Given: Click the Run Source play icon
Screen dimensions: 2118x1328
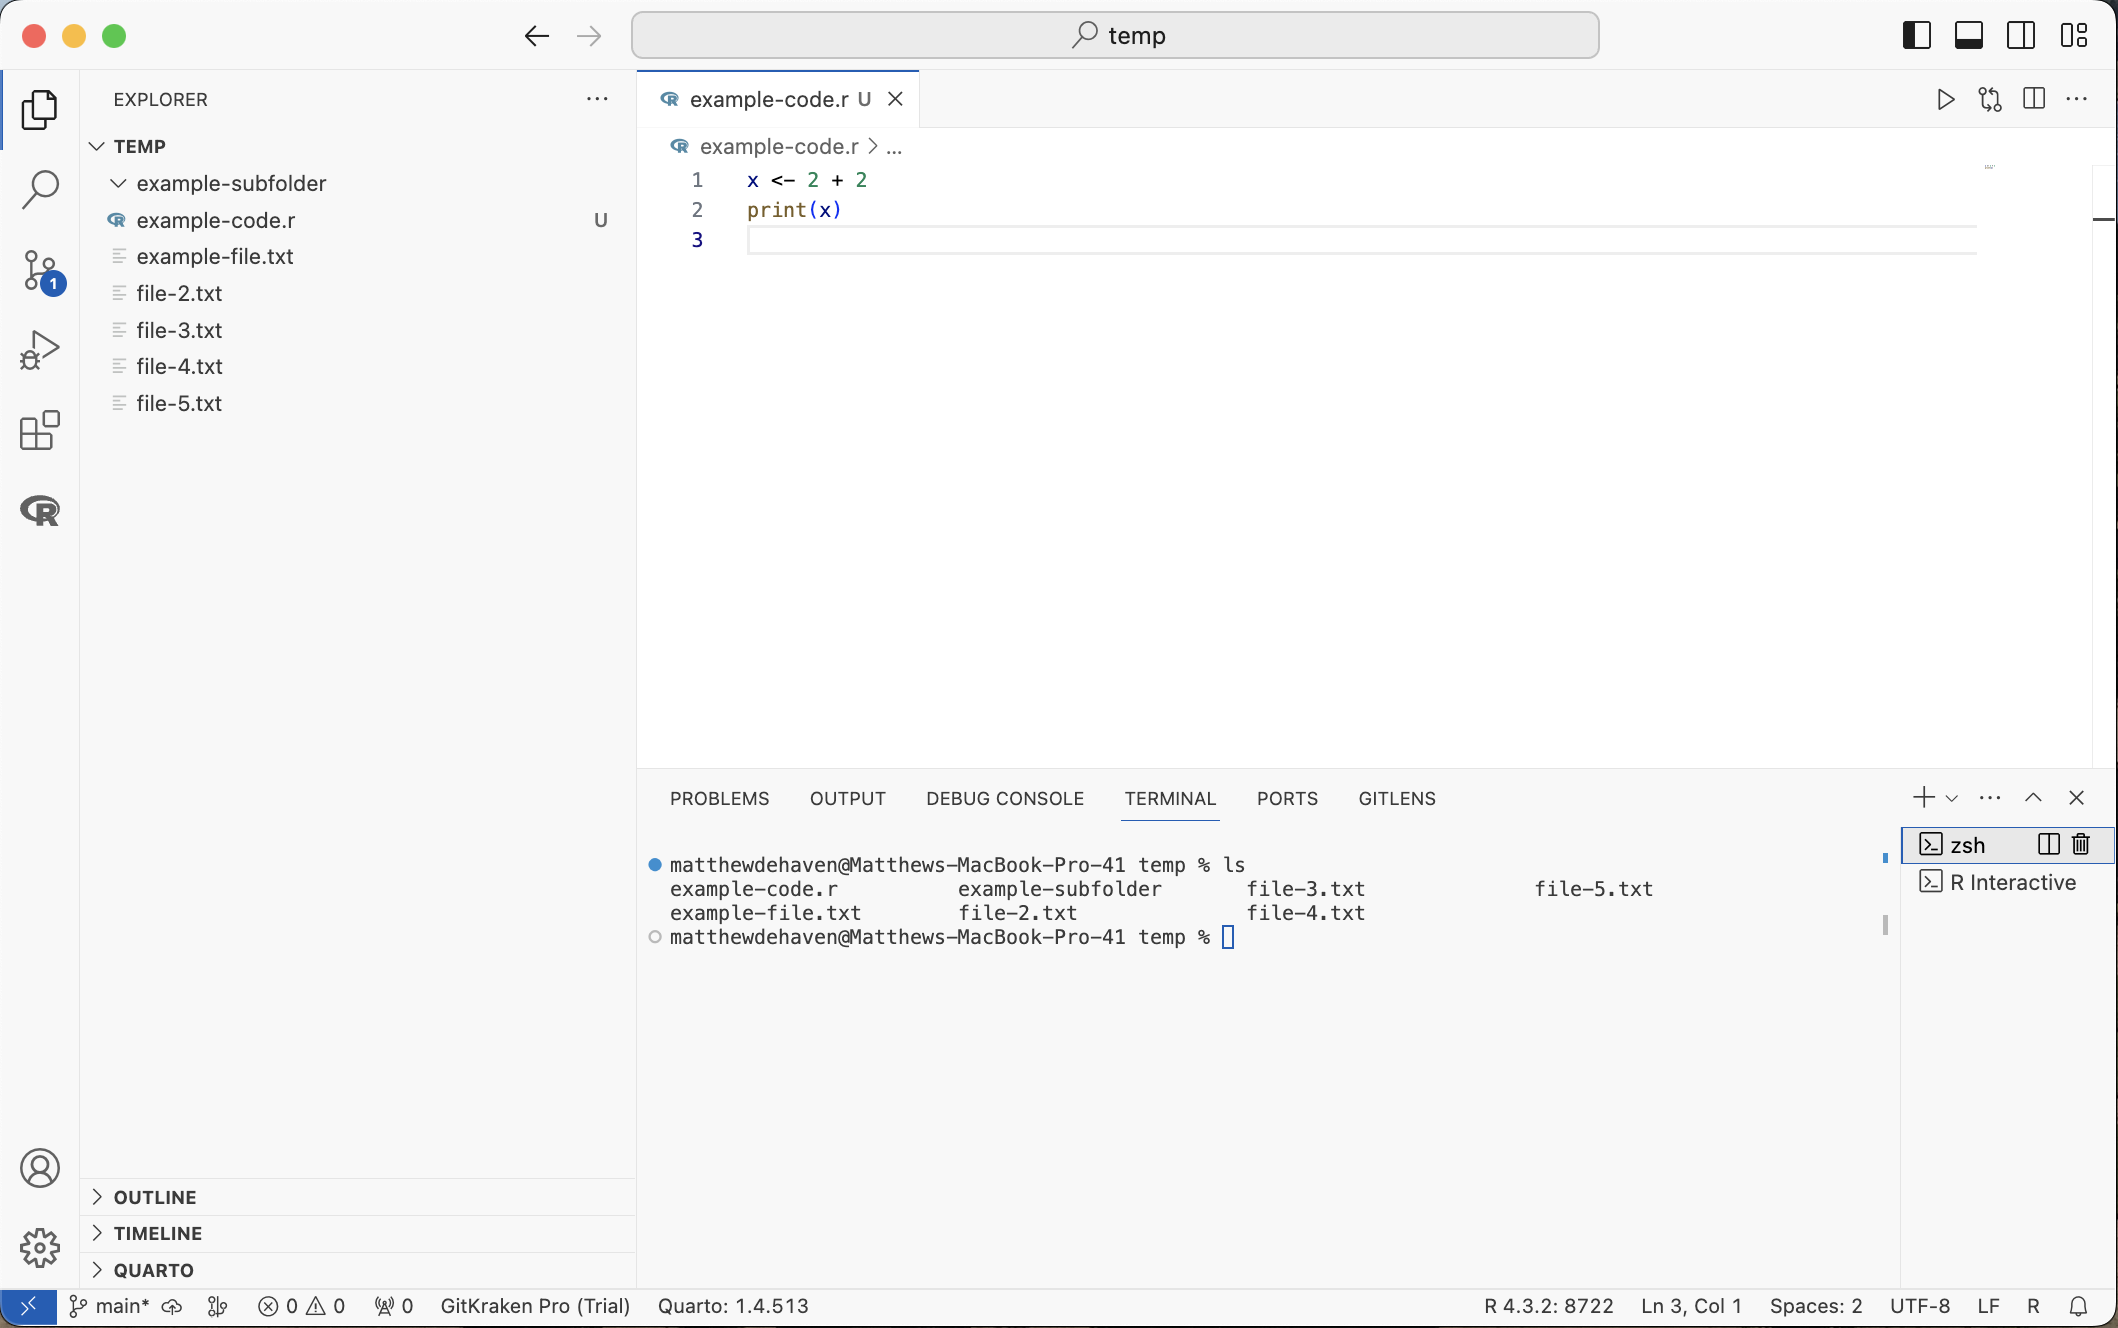Looking at the screenshot, I should click(x=1945, y=99).
